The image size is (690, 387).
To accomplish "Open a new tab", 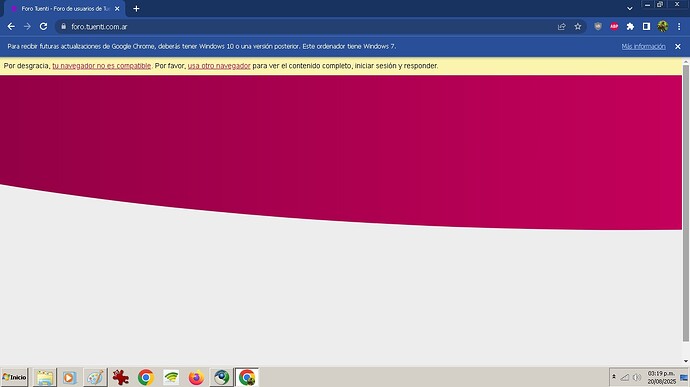I will pyautogui.click(x=136, y=8).
